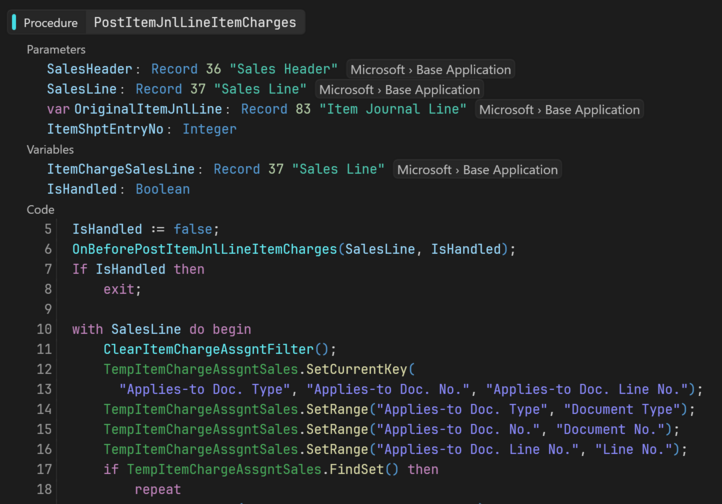Select the ItemShptEntryNo parameter name

tap(106, 129)
